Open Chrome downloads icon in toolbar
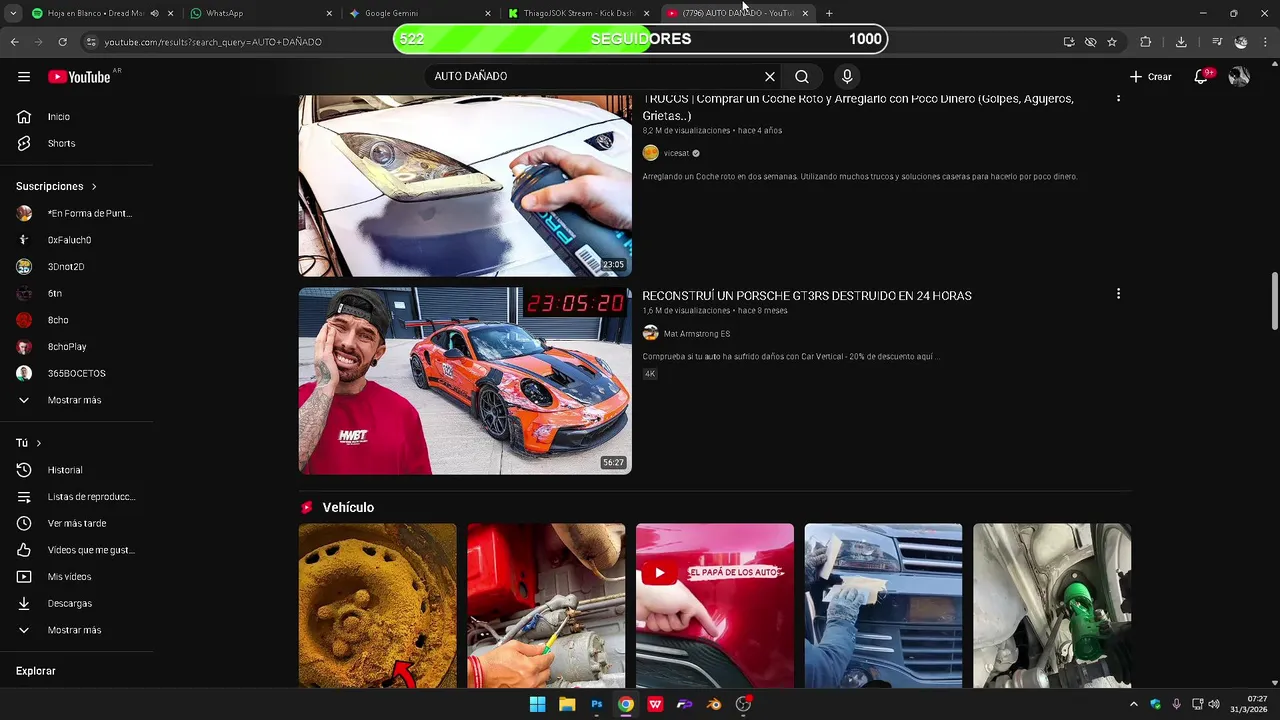This screenshot has height=720, width=1280. pyautogui.click(x=1181, y=42)
